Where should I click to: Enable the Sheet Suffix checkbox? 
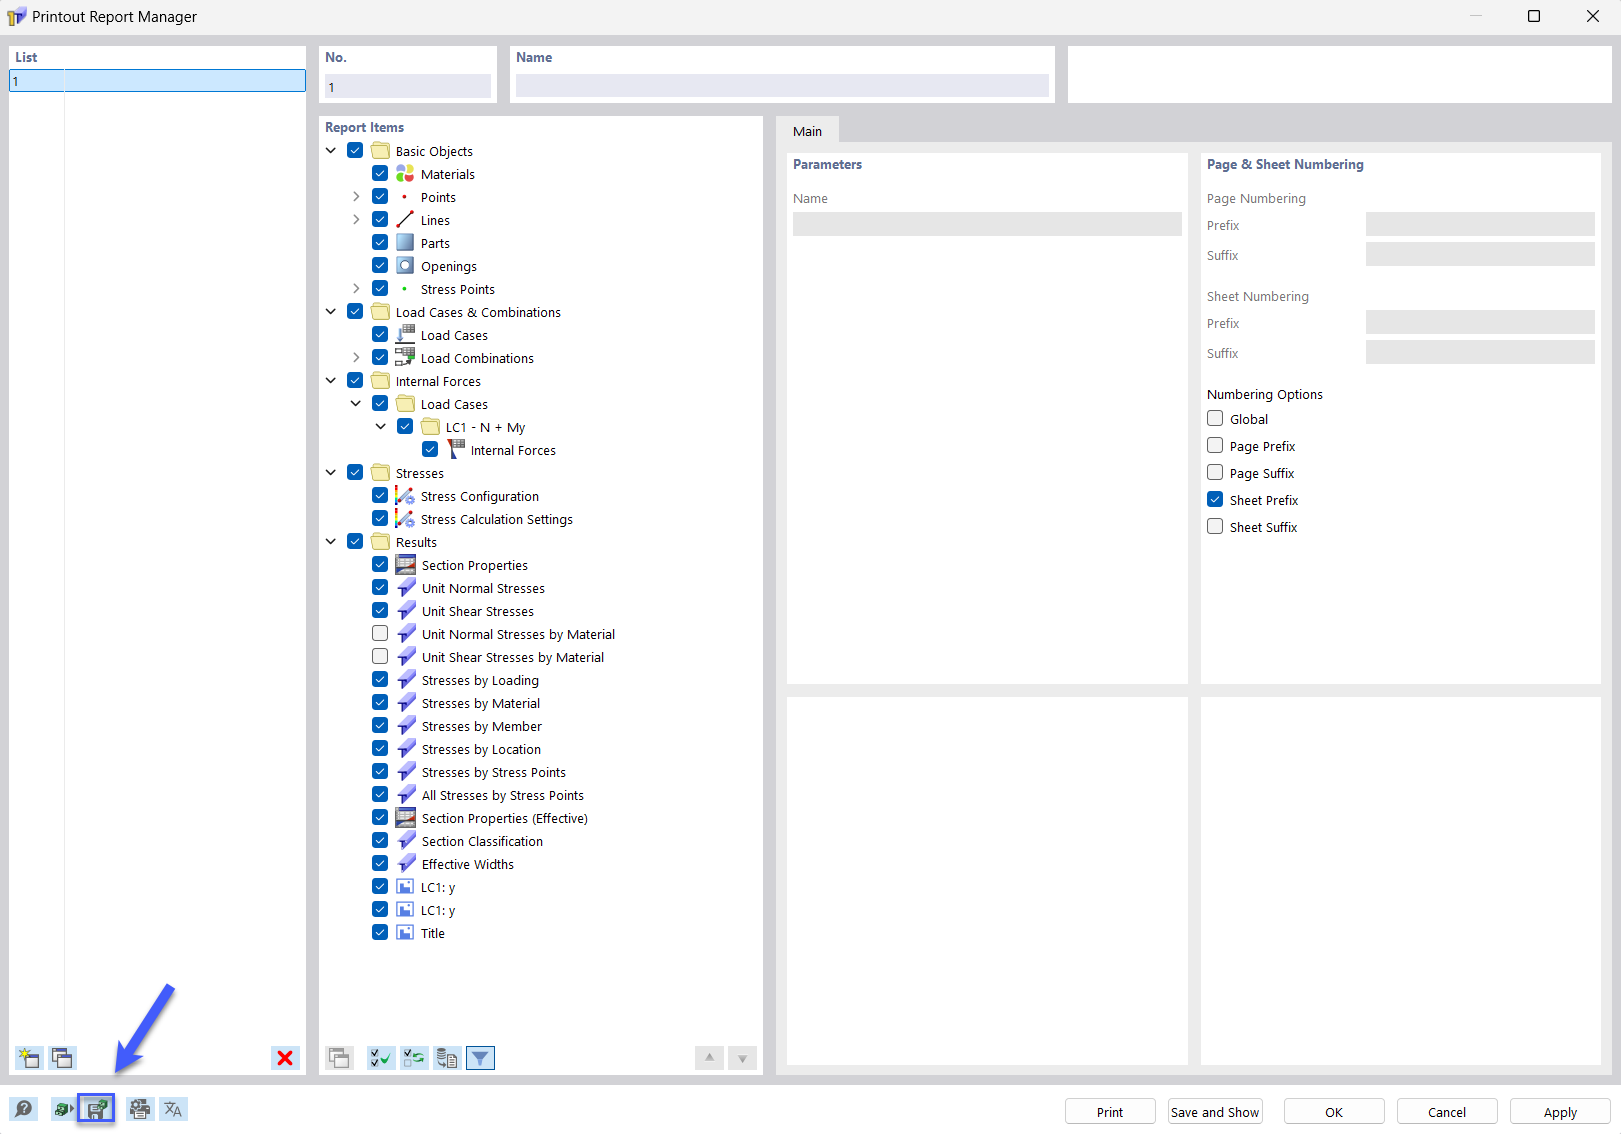[x=1215, y=527]
